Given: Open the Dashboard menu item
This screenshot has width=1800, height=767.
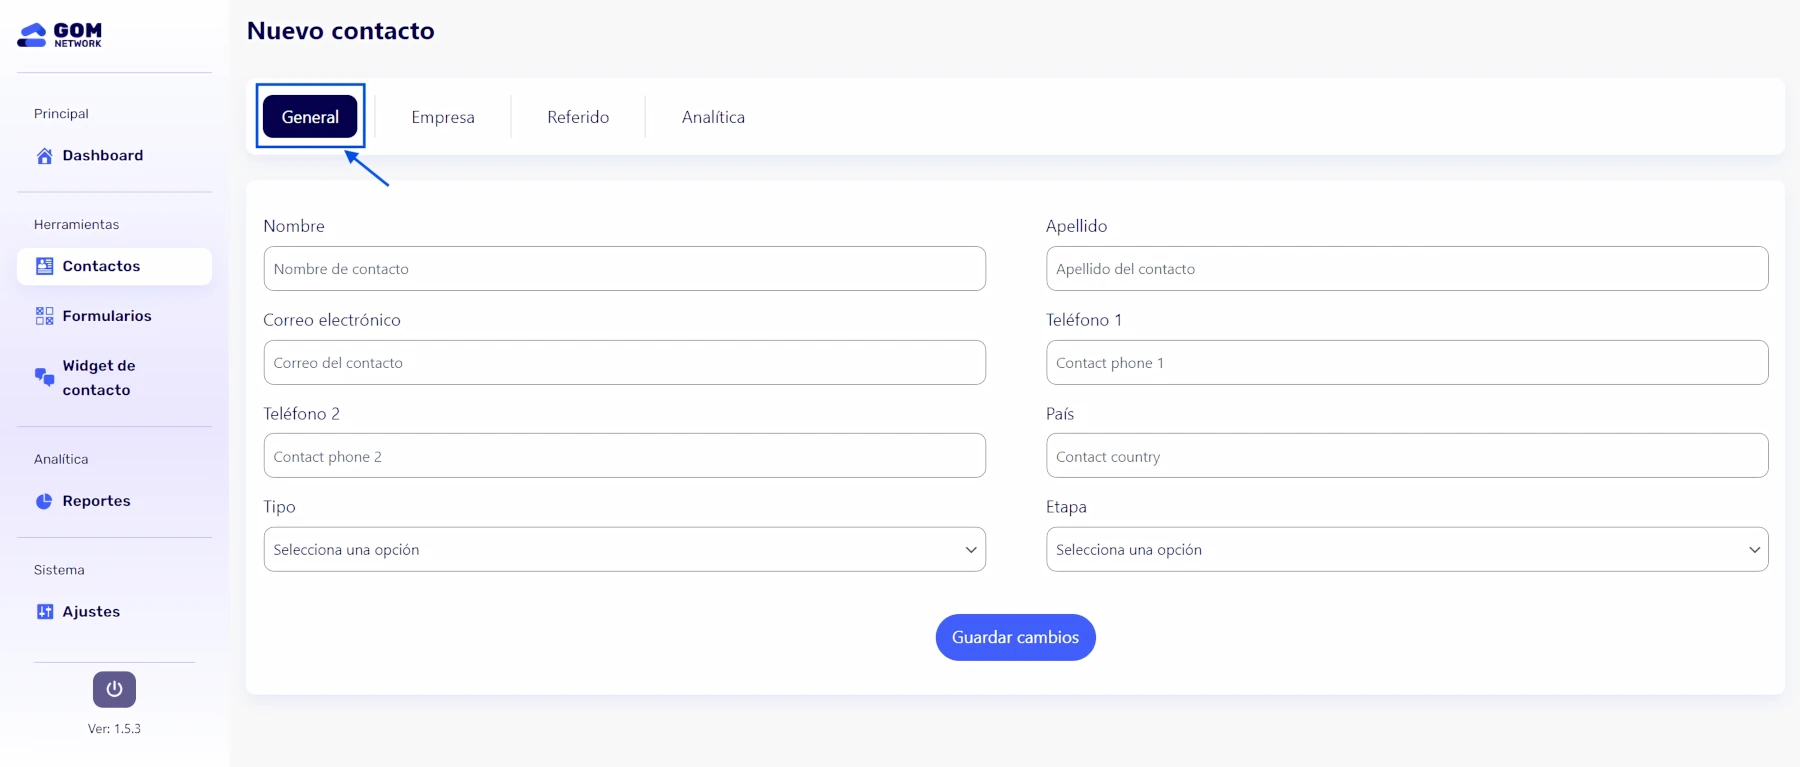Looking at the screenshot, I should (114, 156).
